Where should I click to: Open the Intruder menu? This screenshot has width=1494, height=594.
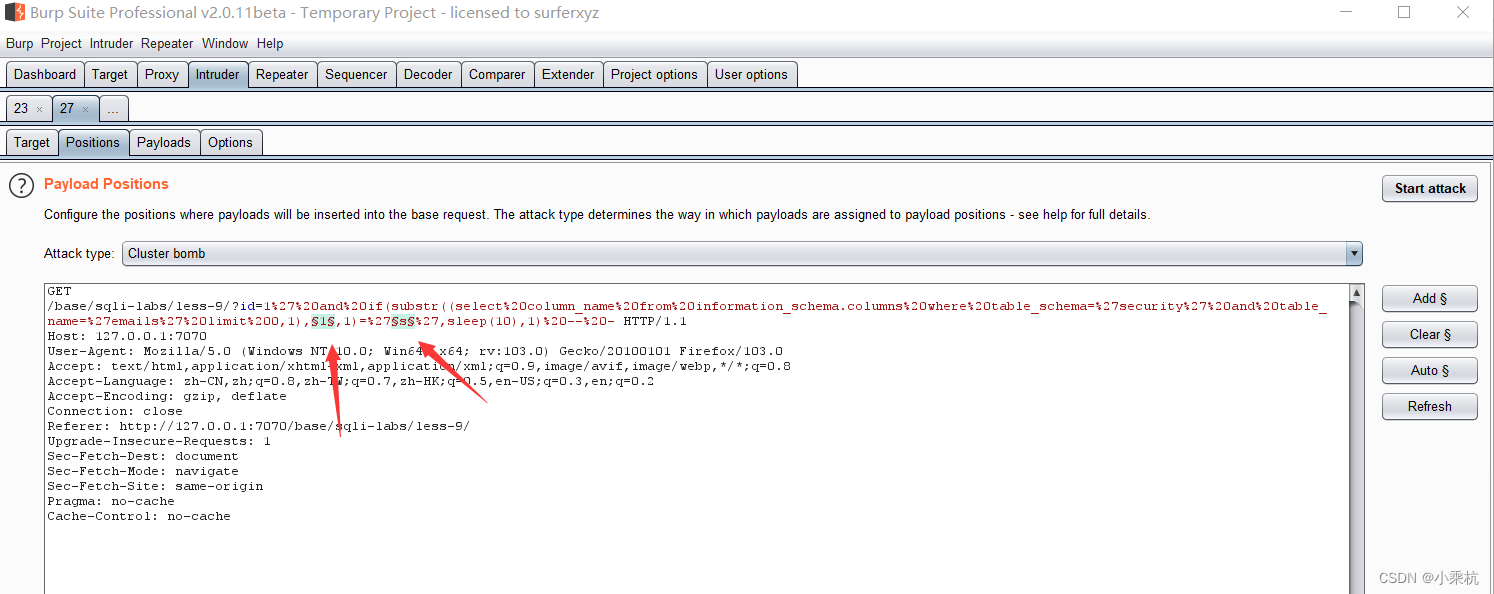point(111,44)
